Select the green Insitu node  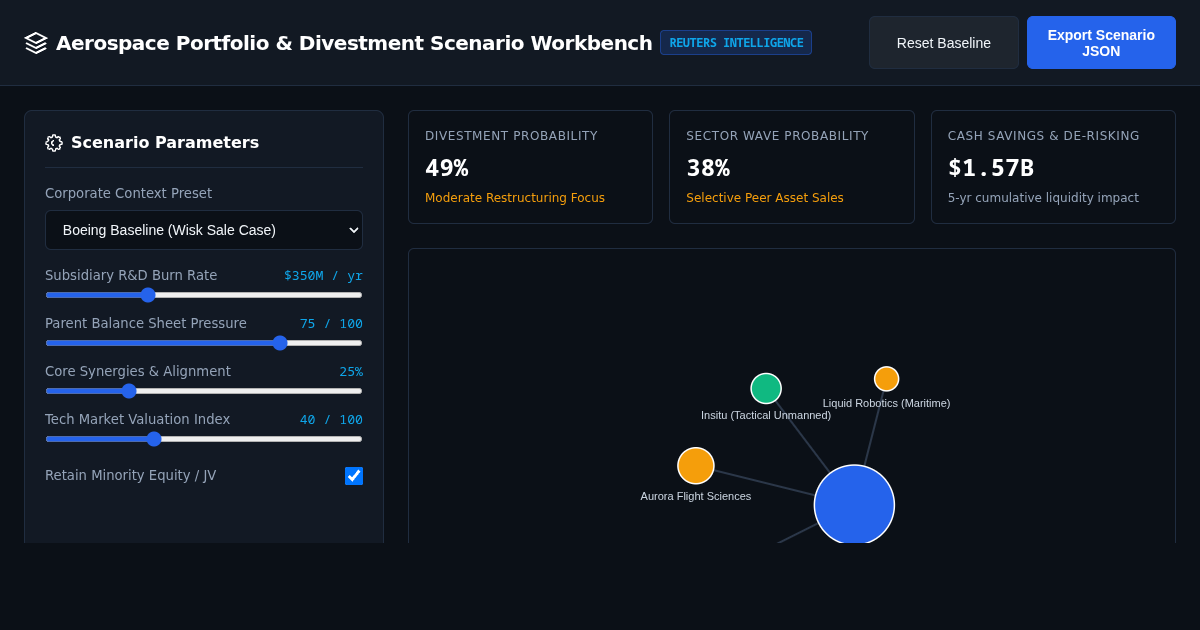pos(766,388)
